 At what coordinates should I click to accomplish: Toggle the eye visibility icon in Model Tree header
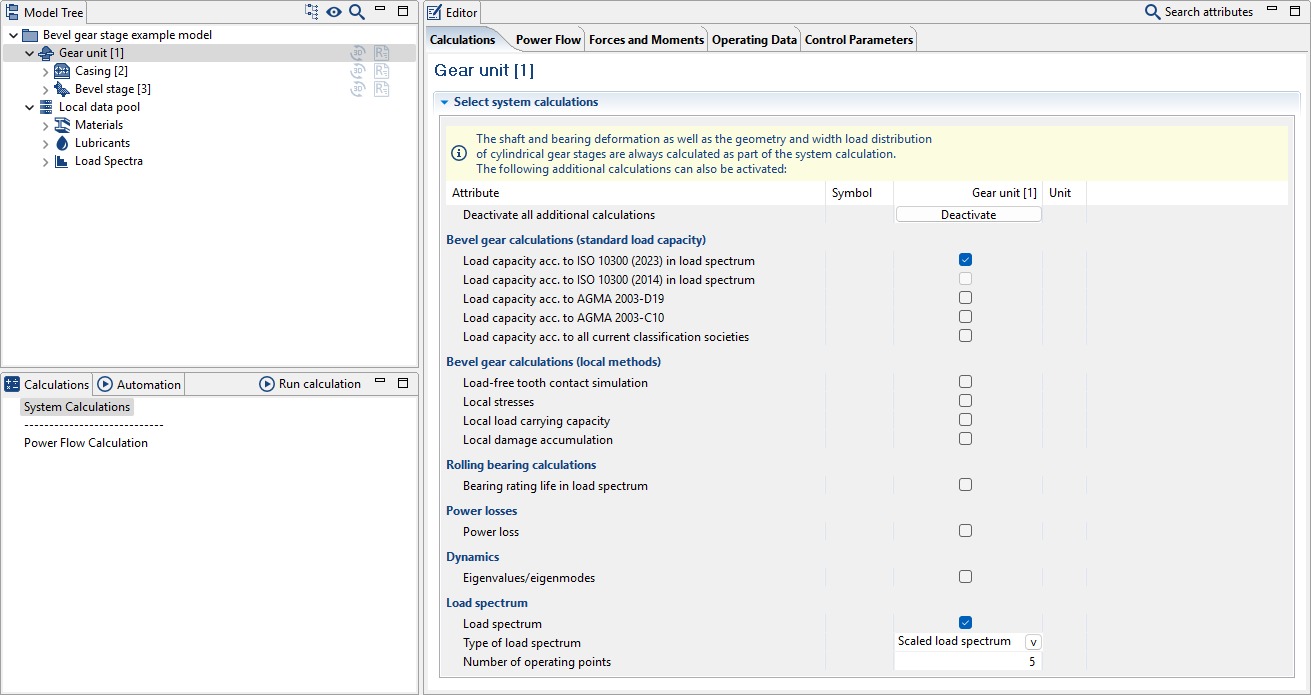pyautogui.click(x=335, y=12)
